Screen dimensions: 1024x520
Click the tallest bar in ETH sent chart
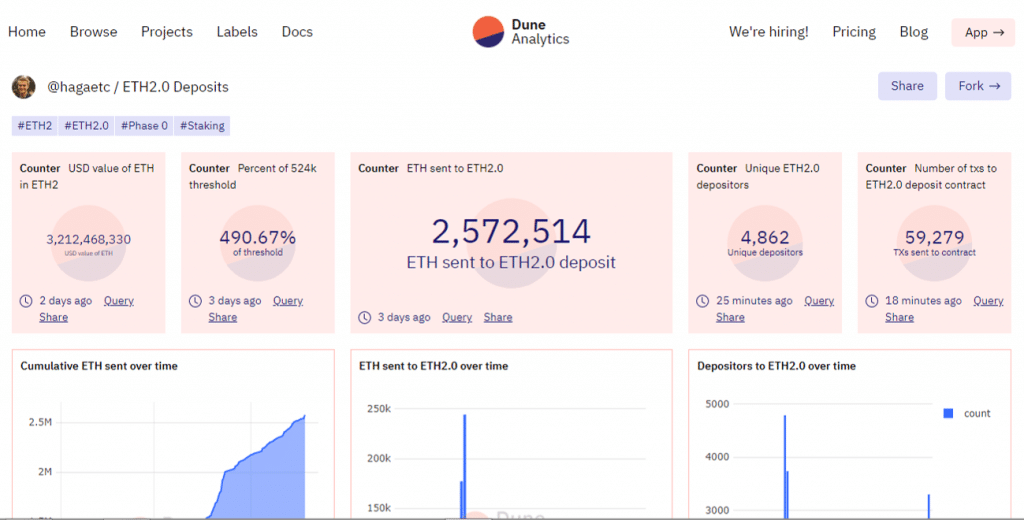click(464, 466)
